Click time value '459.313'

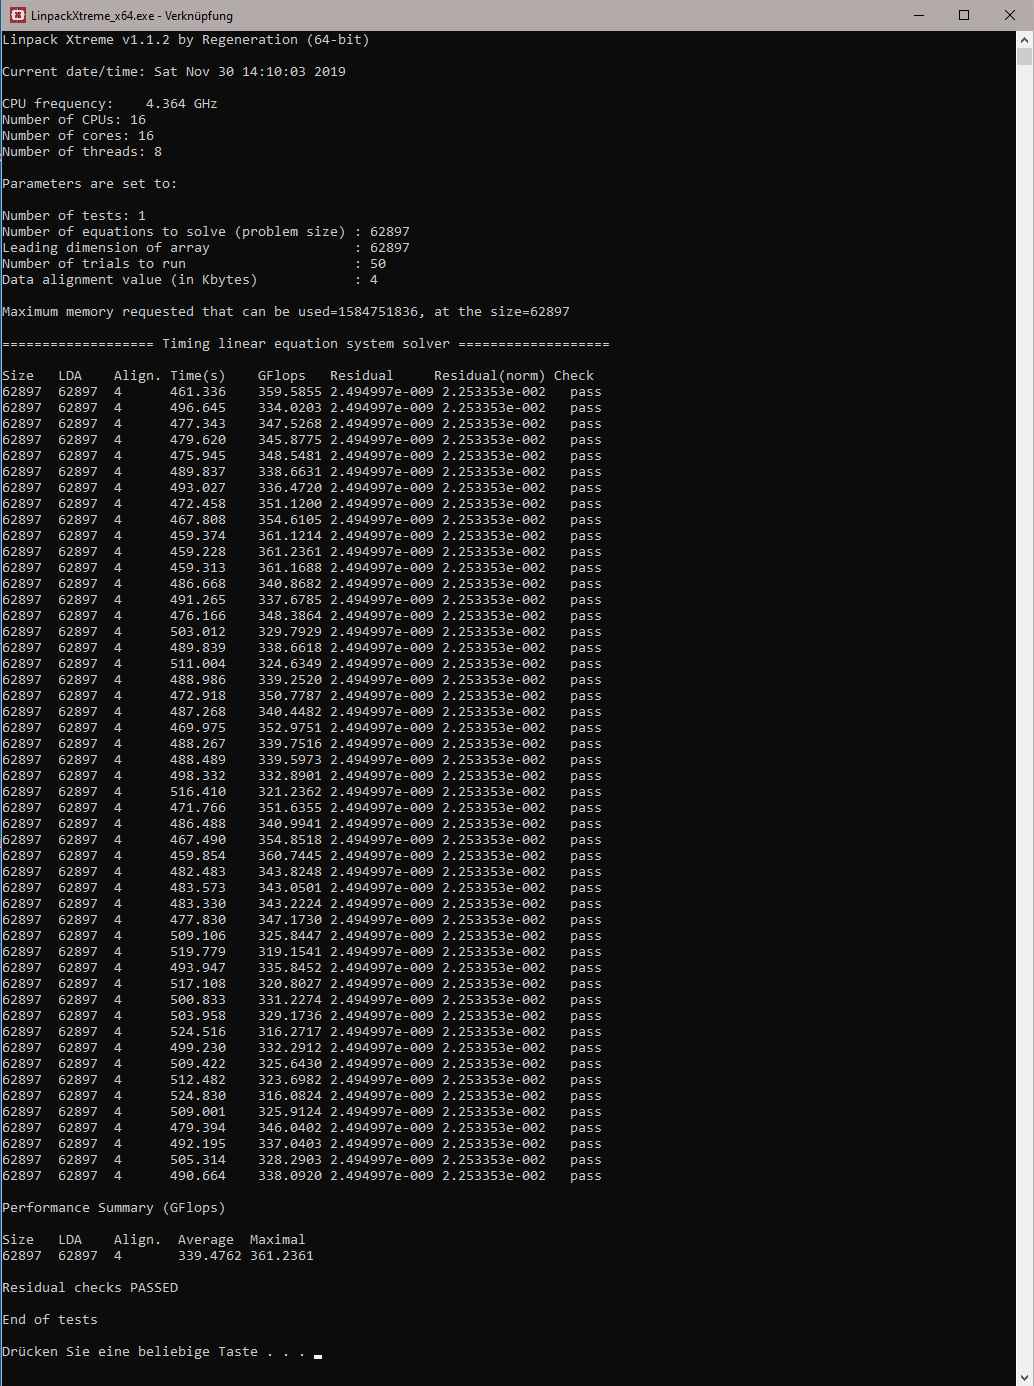coord(198,568)
